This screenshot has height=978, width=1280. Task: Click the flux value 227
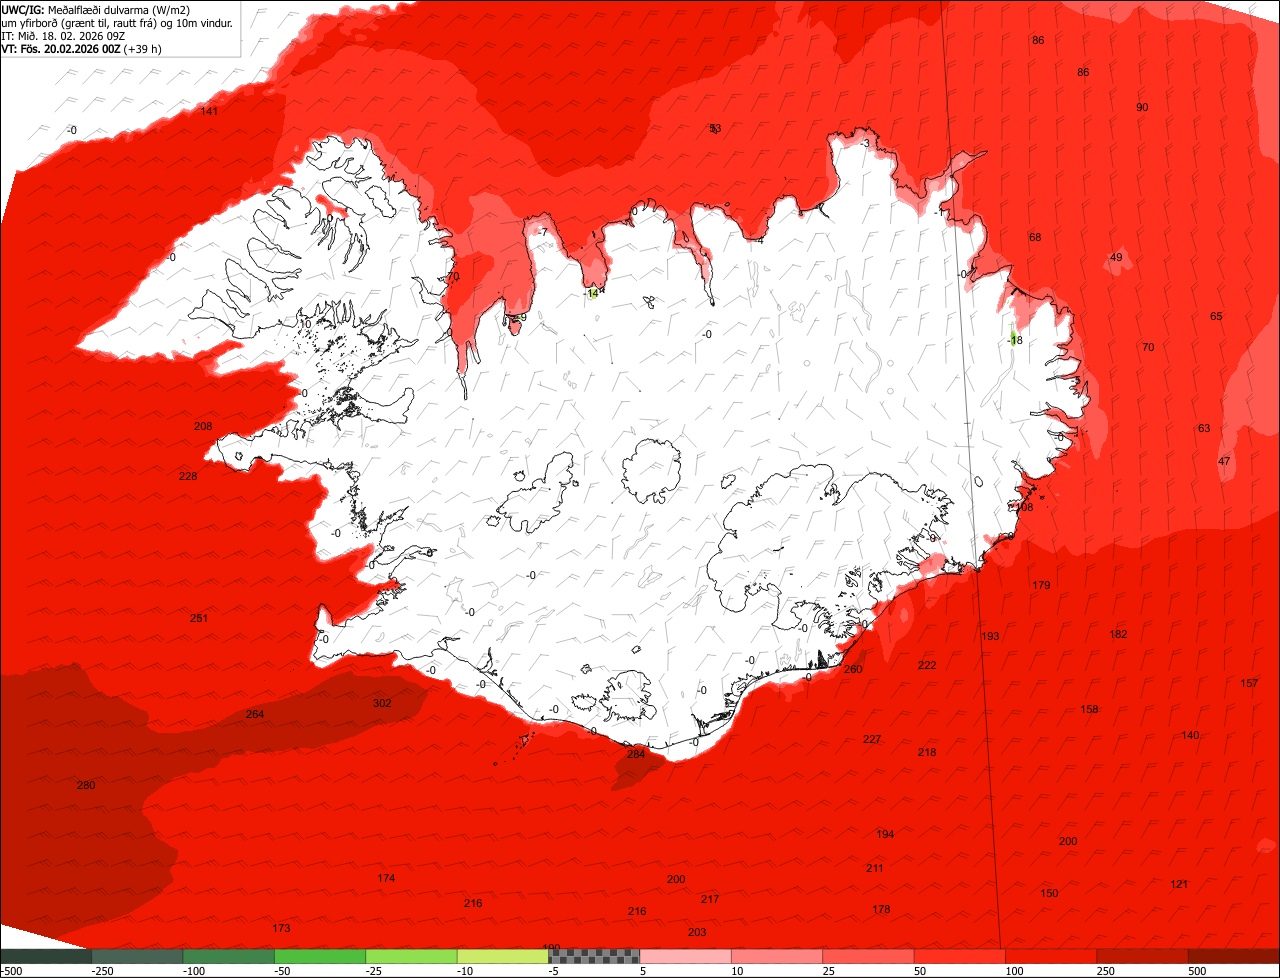click(872, 739)
